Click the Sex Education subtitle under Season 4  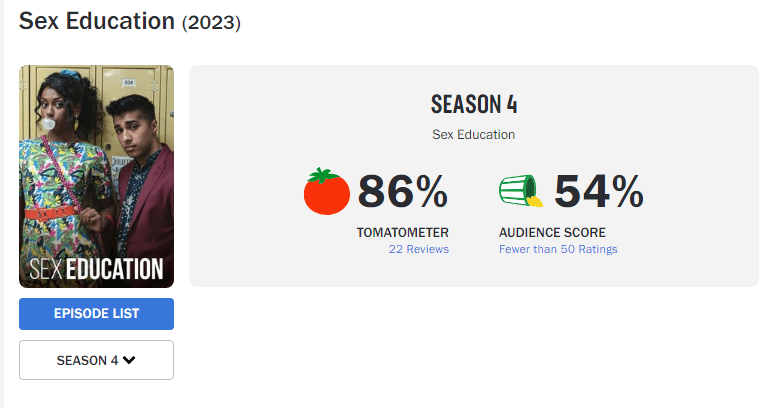tap(473, 134)
